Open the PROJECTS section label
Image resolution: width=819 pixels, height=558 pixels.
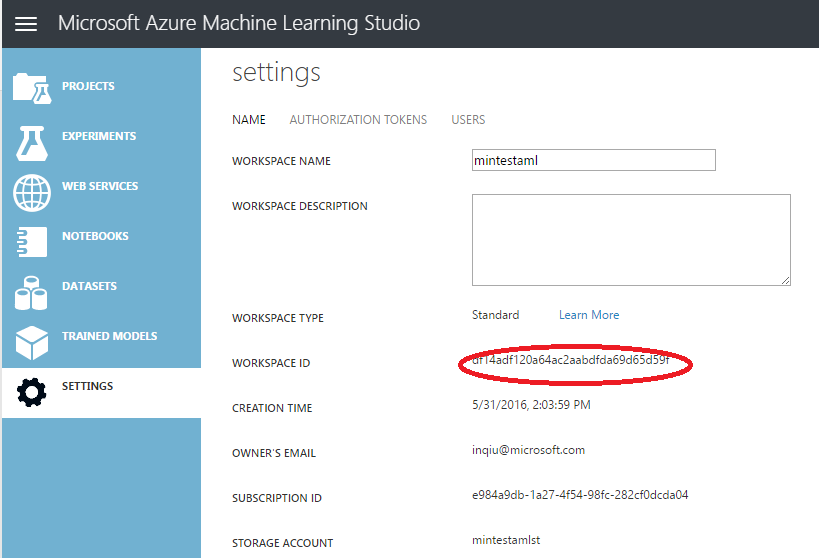(88, 86)
